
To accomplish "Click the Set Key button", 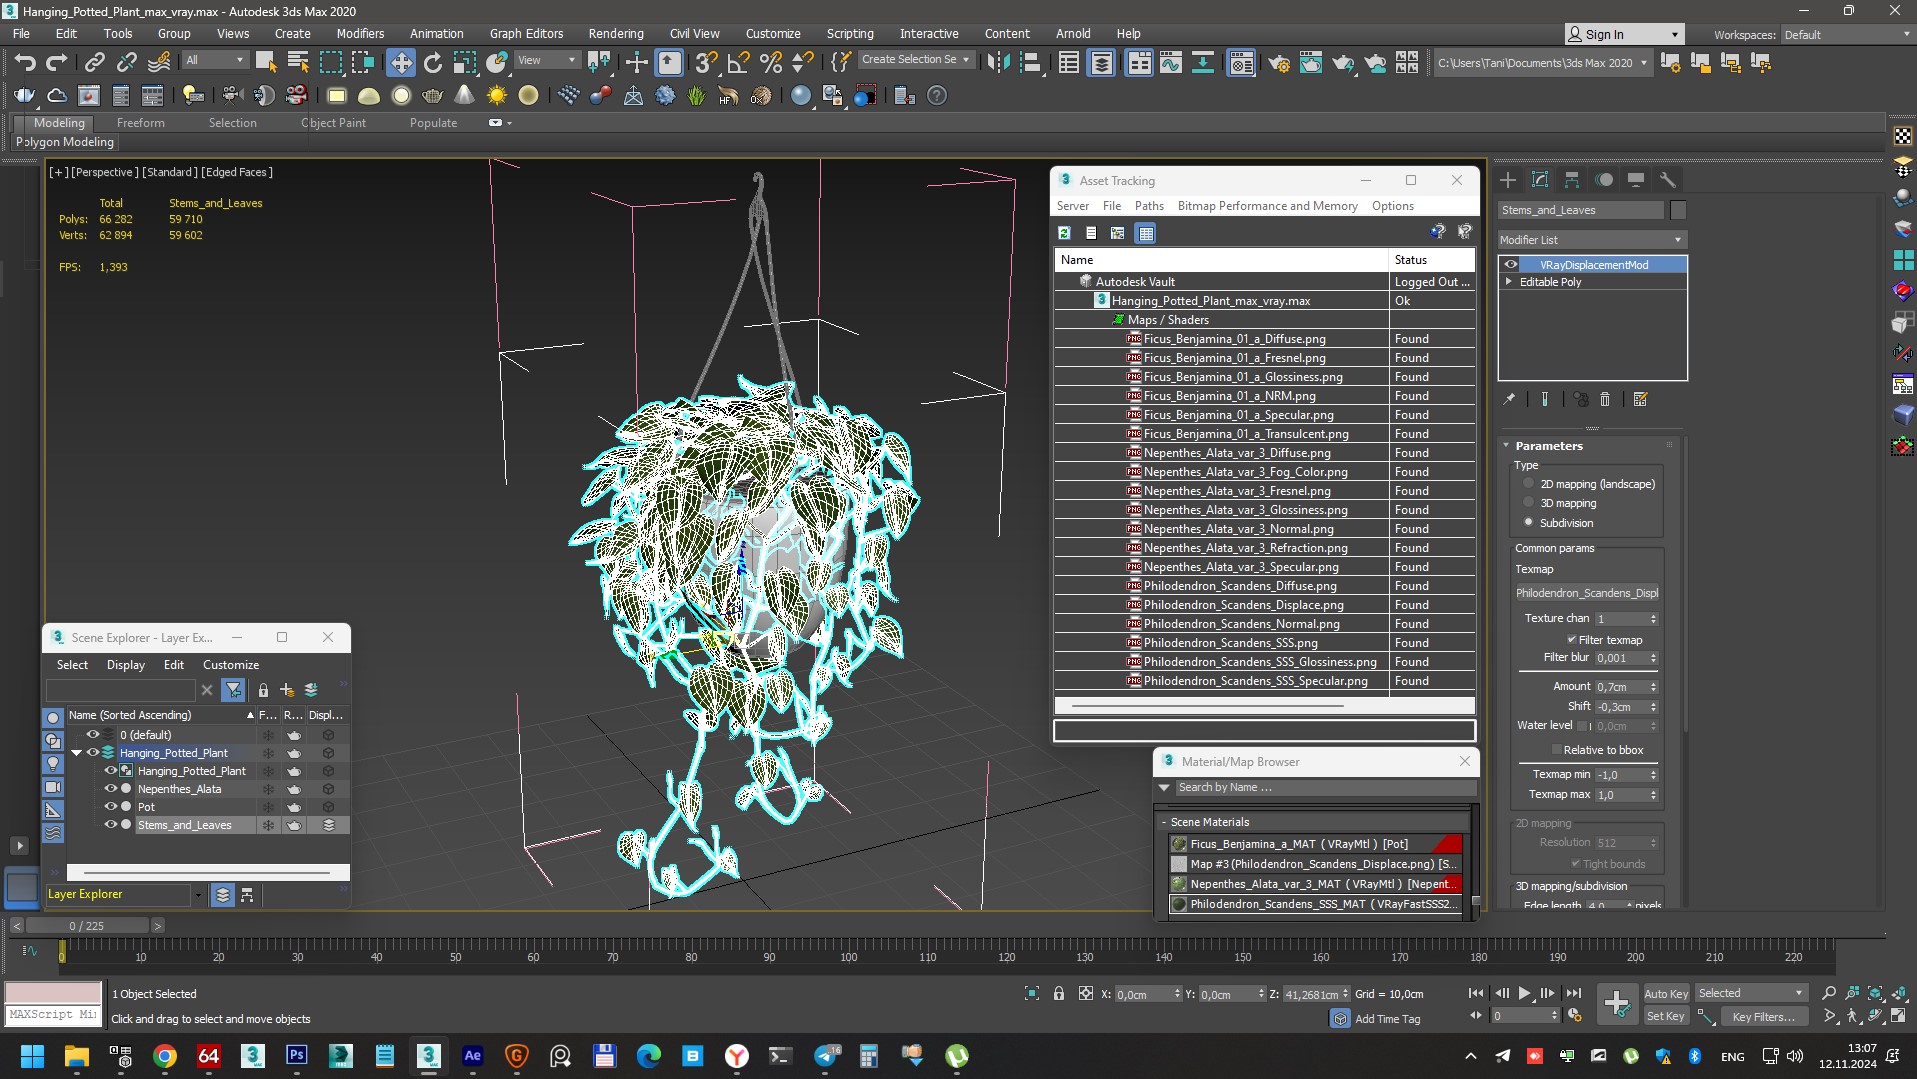I will (x=1666, y=1017).
